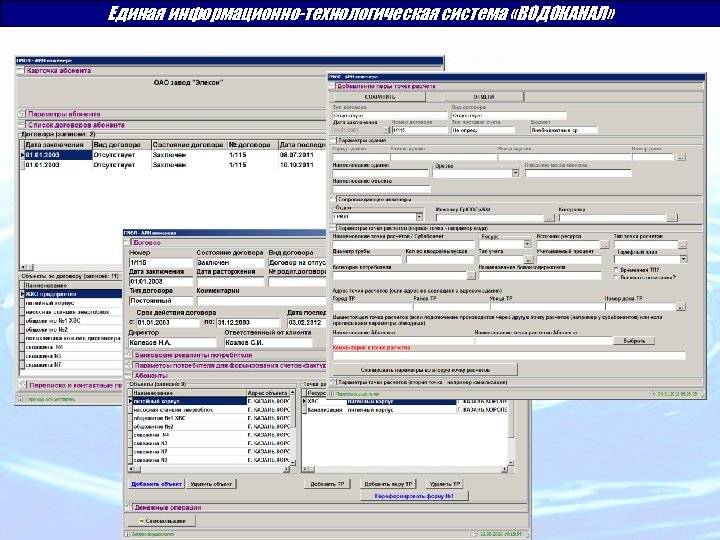Toggle the checkbox below Временная ТП?
Image resolution: width=720 pixels, height=540 pixels.
click(x=616, y=278)
